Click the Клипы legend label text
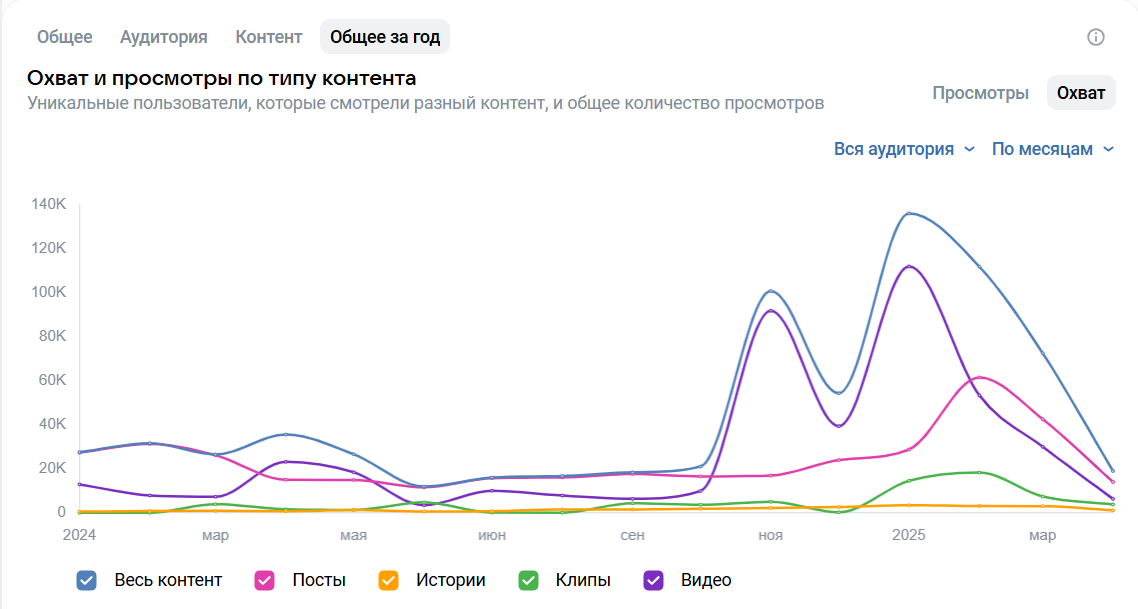This screenshot has width=1138, height=609. [581, 580]
